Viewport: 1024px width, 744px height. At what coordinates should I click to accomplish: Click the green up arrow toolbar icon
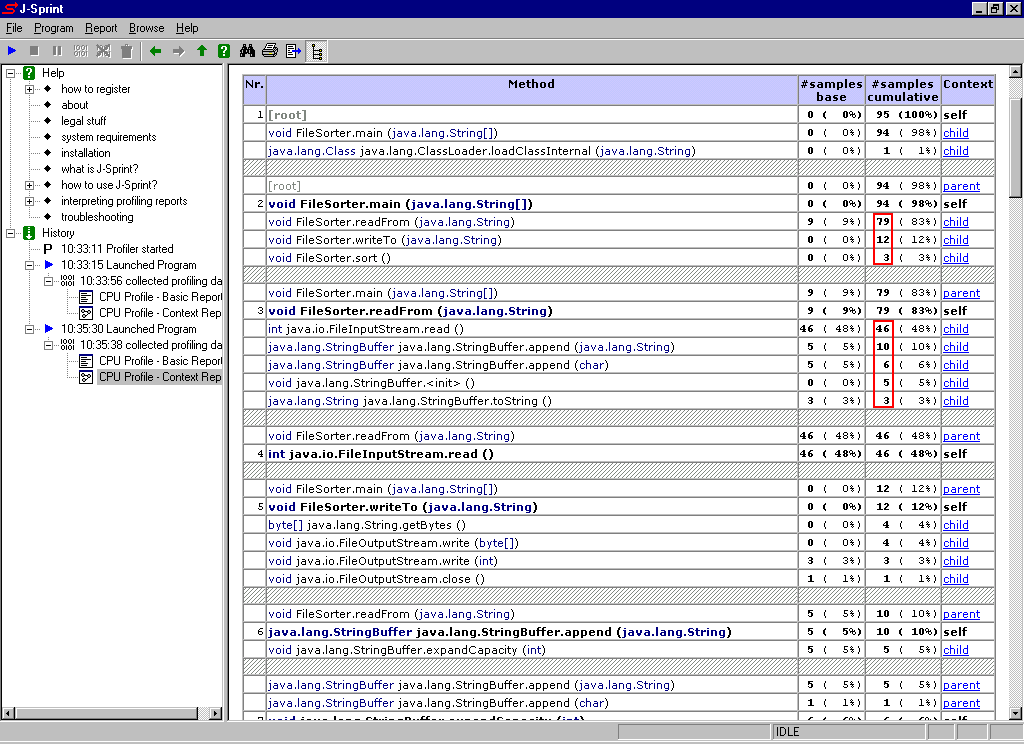point(202,51)
